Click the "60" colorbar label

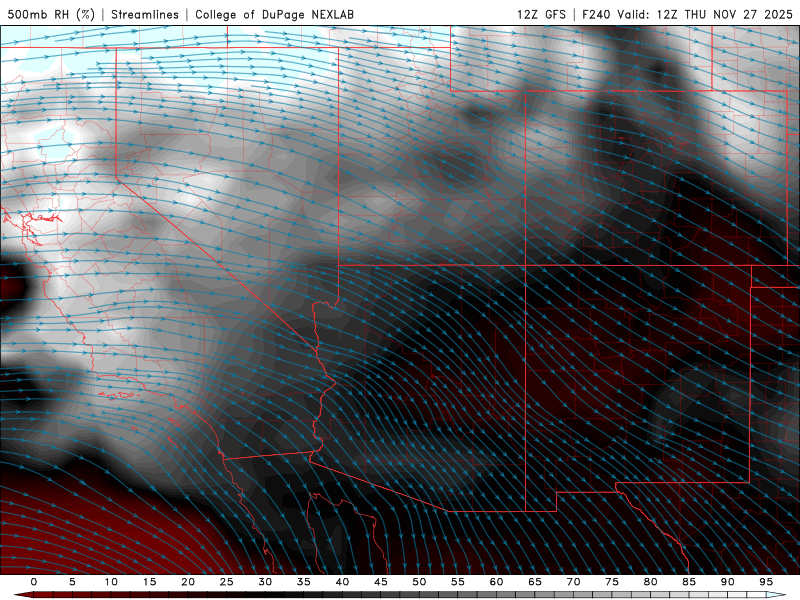tap(496, 582)
